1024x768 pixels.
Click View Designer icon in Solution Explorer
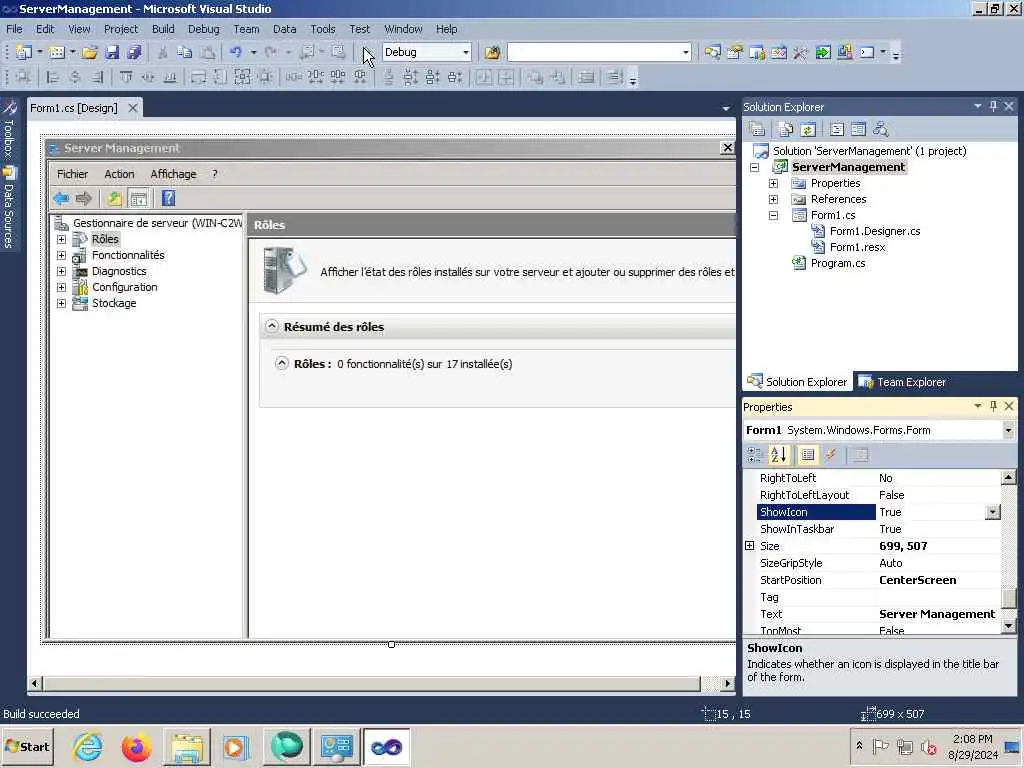point(859,129)
